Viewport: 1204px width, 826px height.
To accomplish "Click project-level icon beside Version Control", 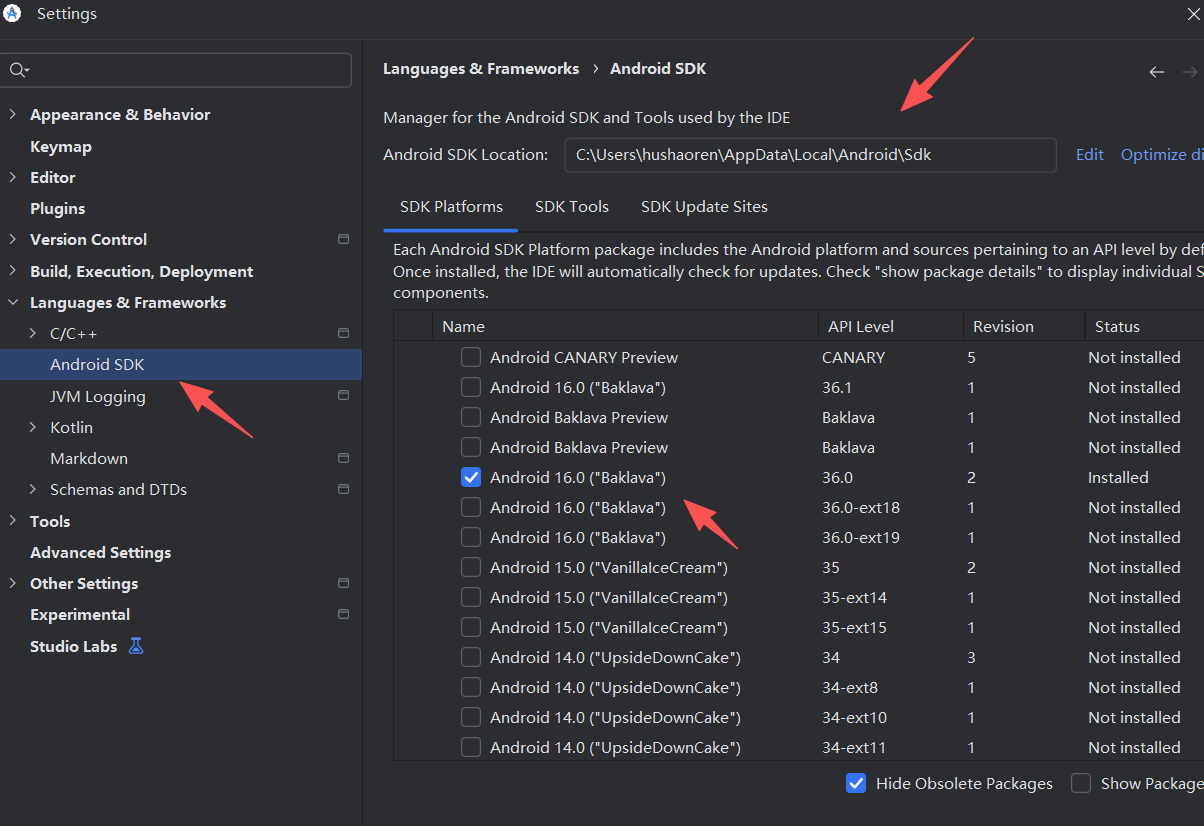I will 343,240.
